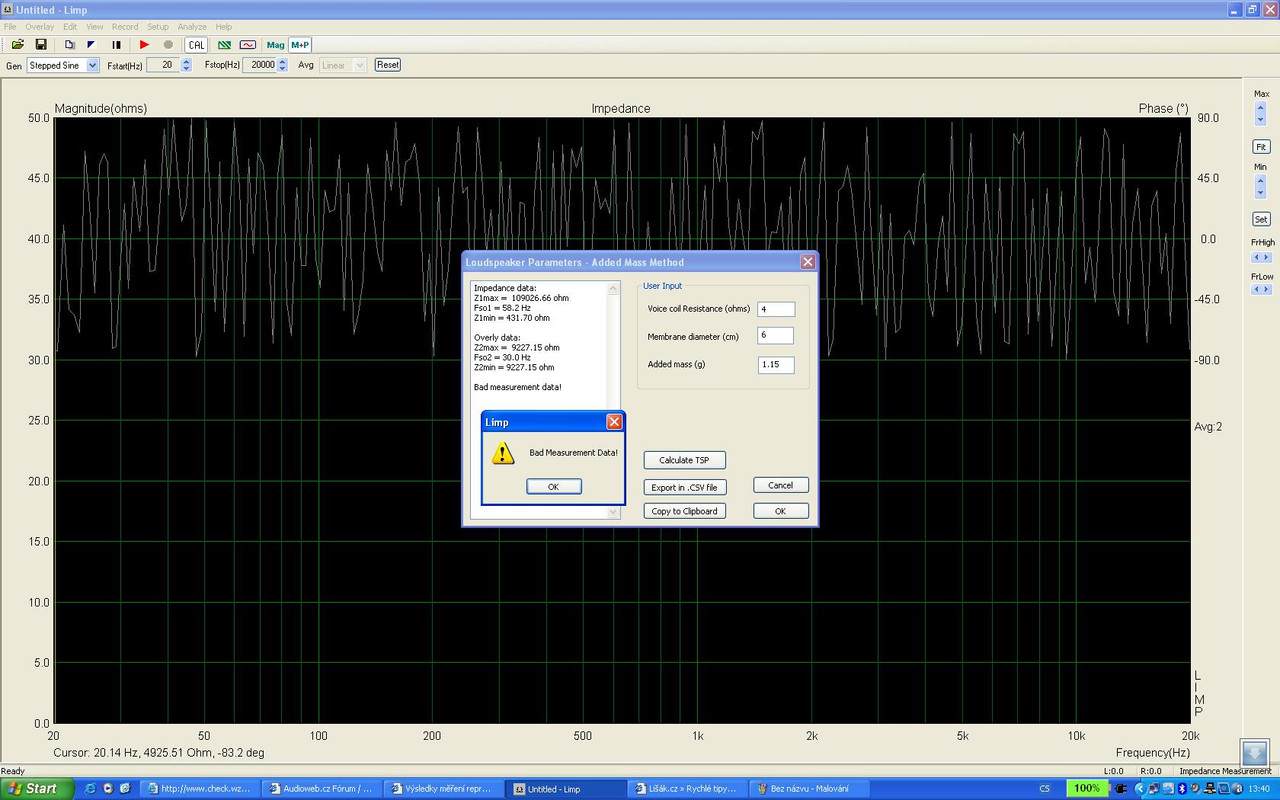Click the Voice coil Resistance input field
1280x800 pixels.
click(776, 309)
